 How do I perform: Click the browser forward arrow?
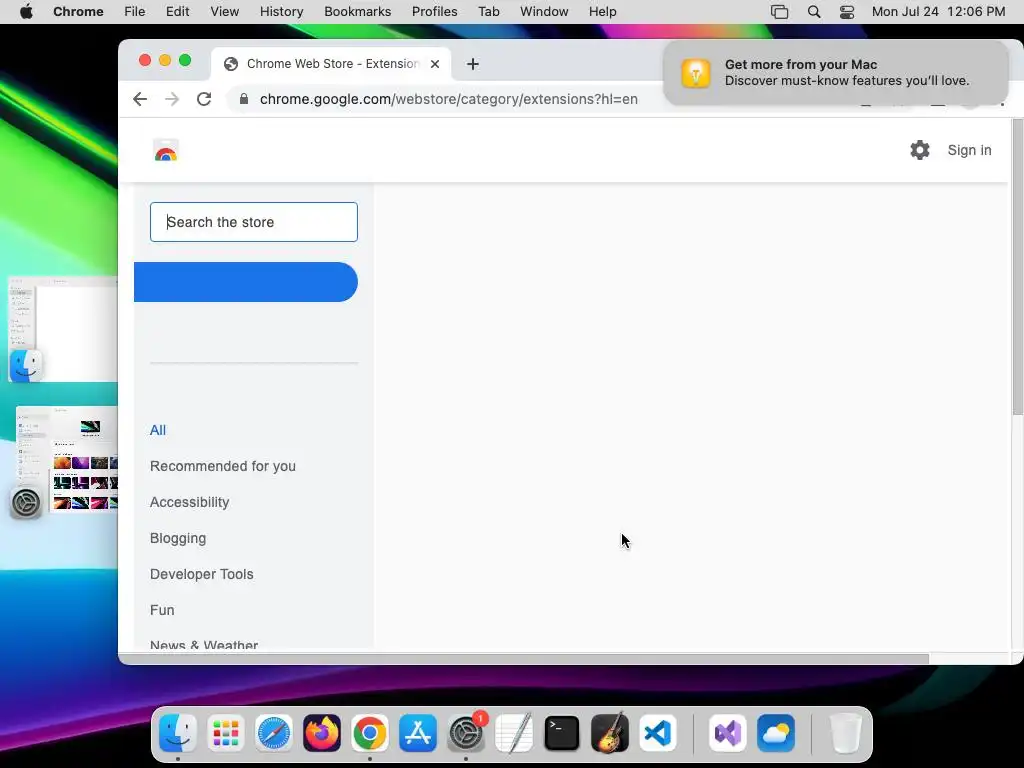coord(172,99)
